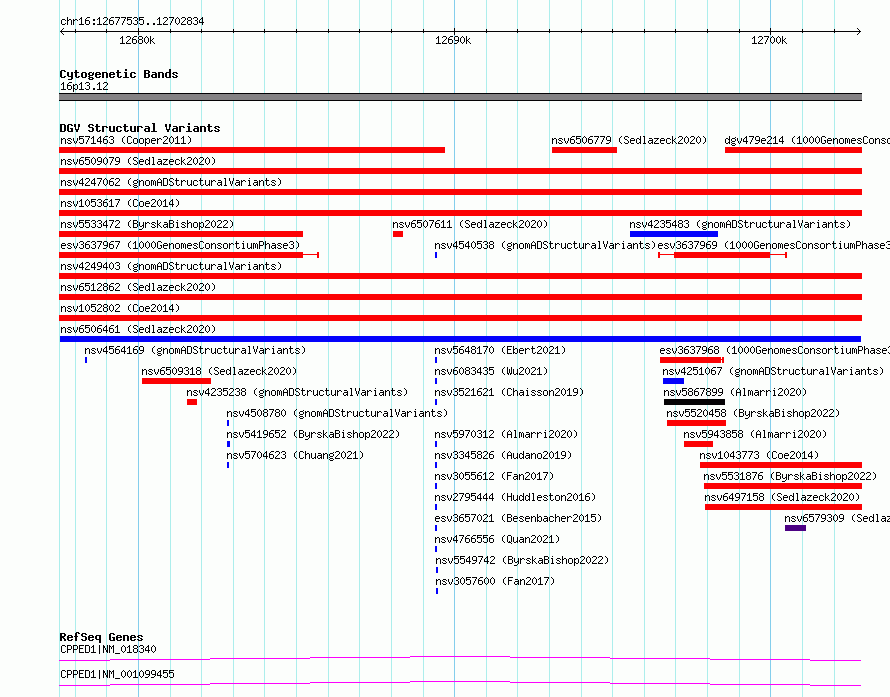890x697 pixels.
Task: Click esv3637967 (1000GenomesConsortiumPhase3) label
Action: point(180,245)
